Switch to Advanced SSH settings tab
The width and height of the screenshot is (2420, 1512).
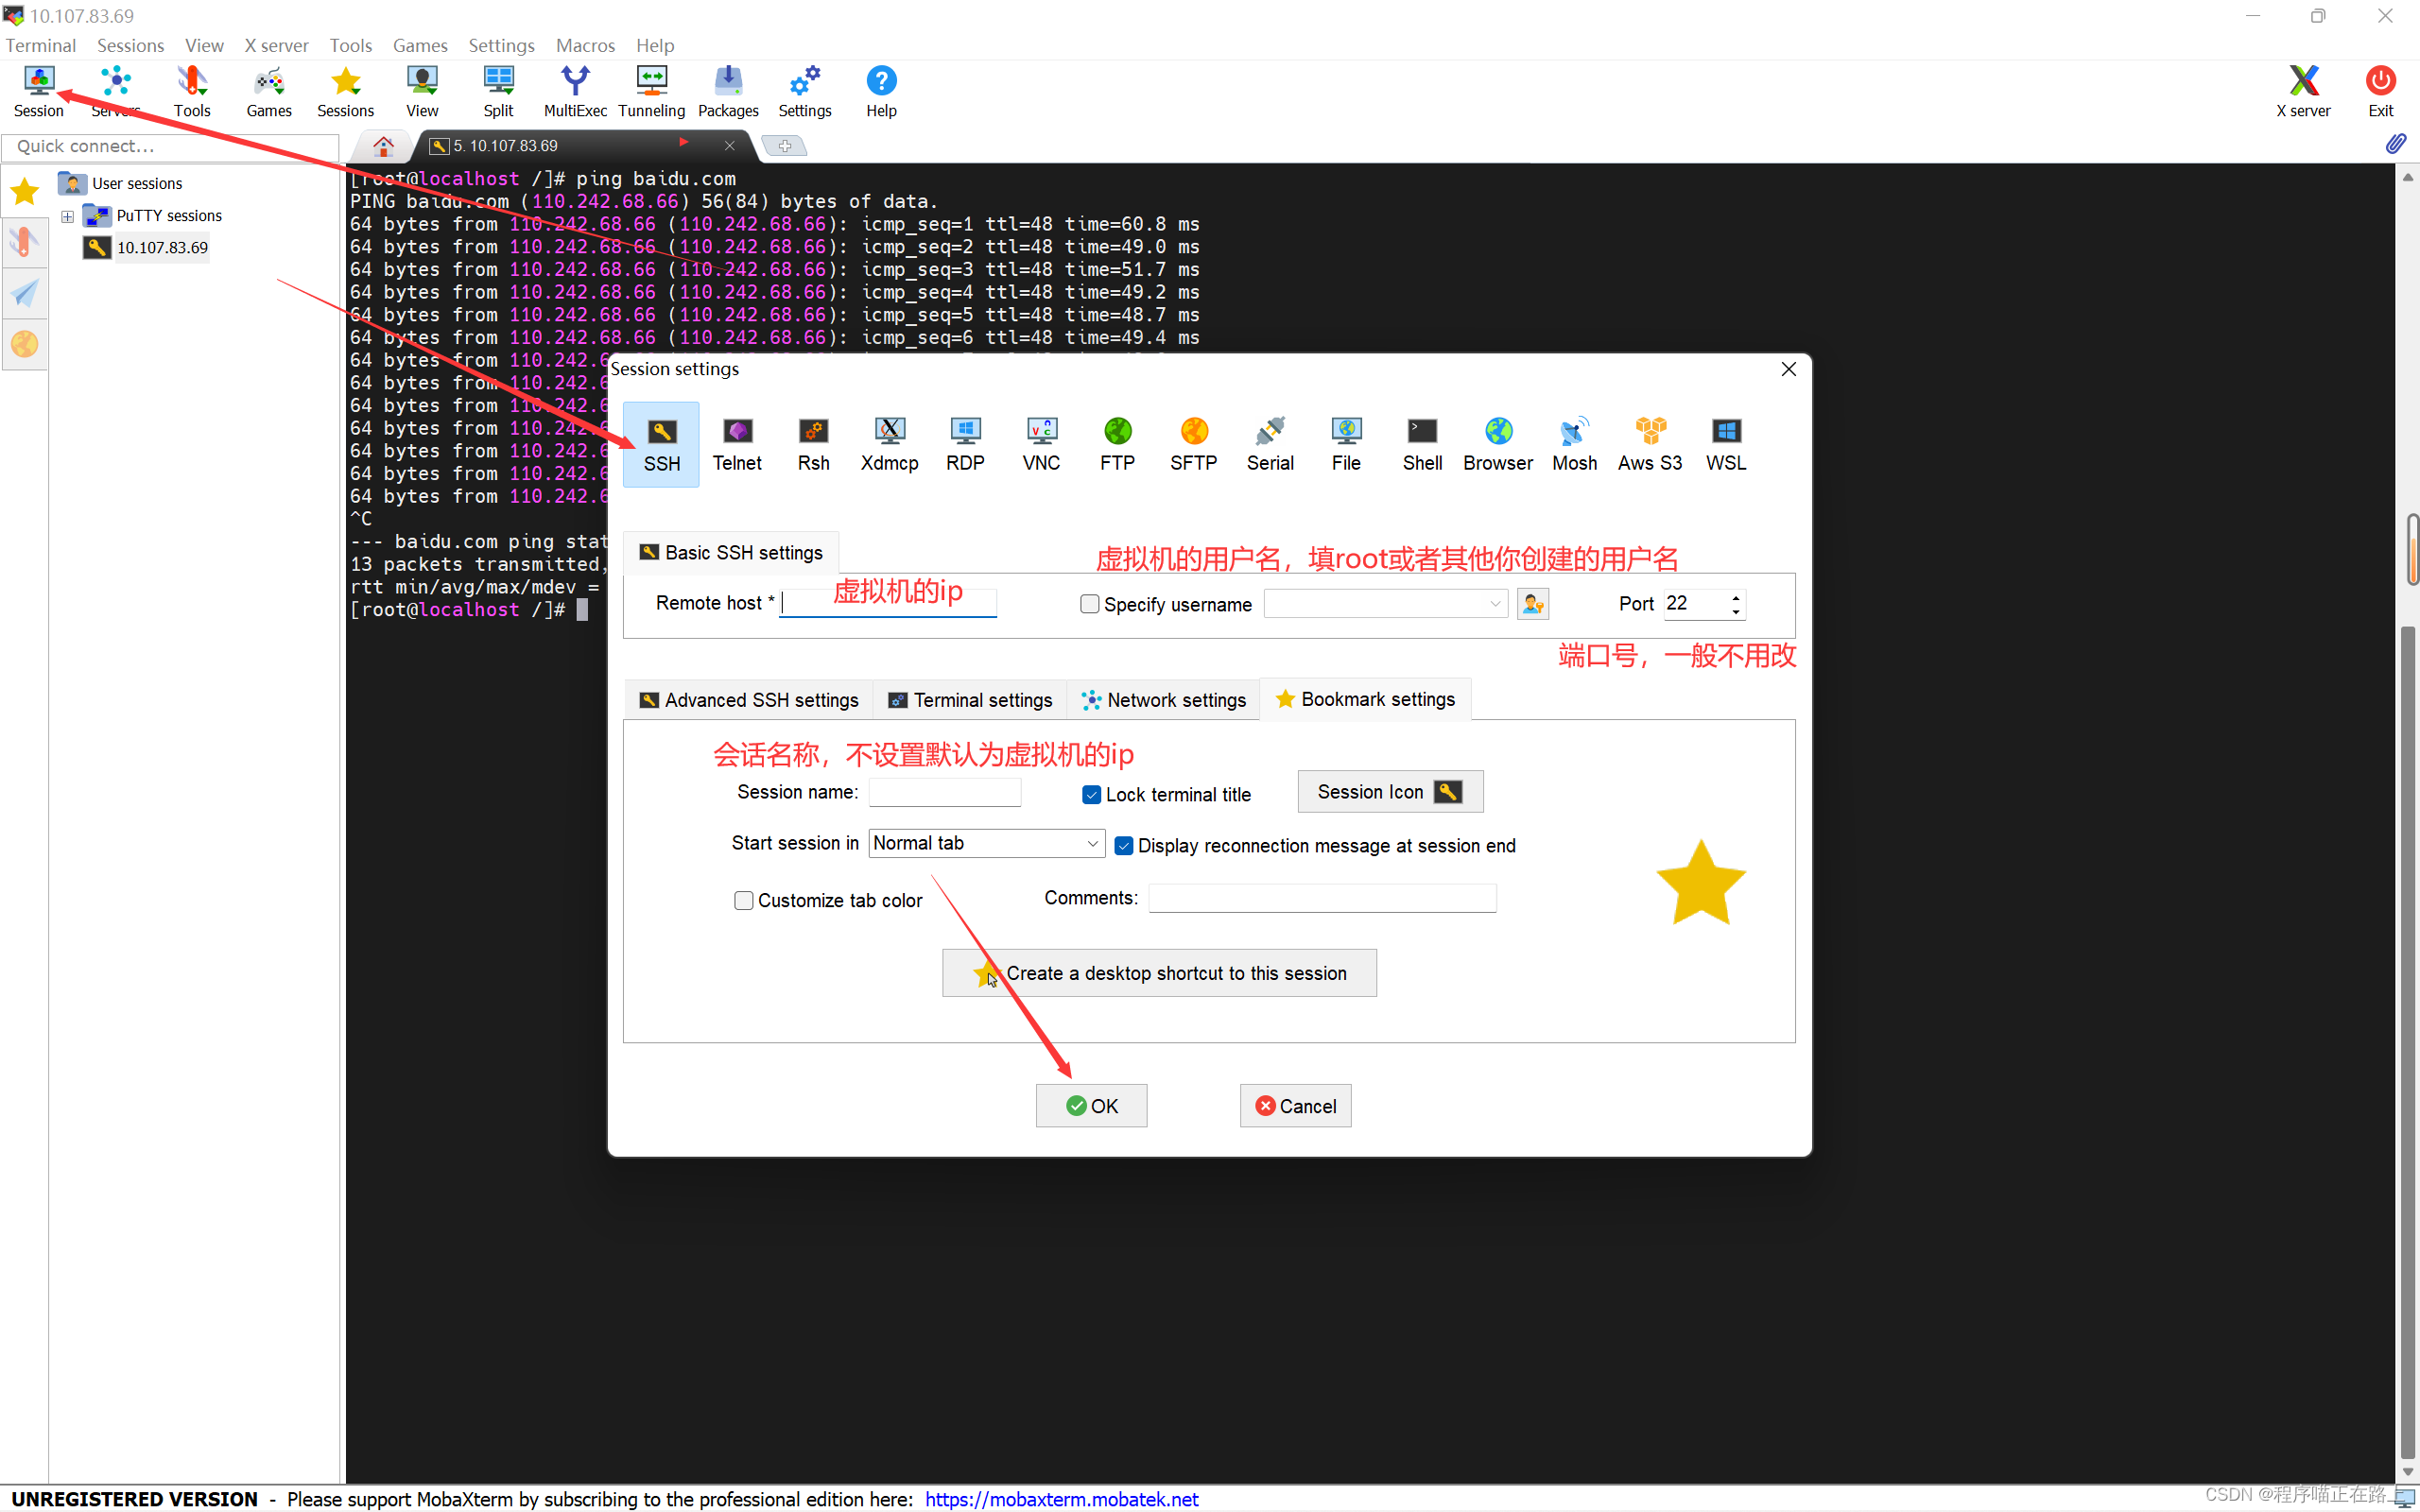(x=749, y=700)
